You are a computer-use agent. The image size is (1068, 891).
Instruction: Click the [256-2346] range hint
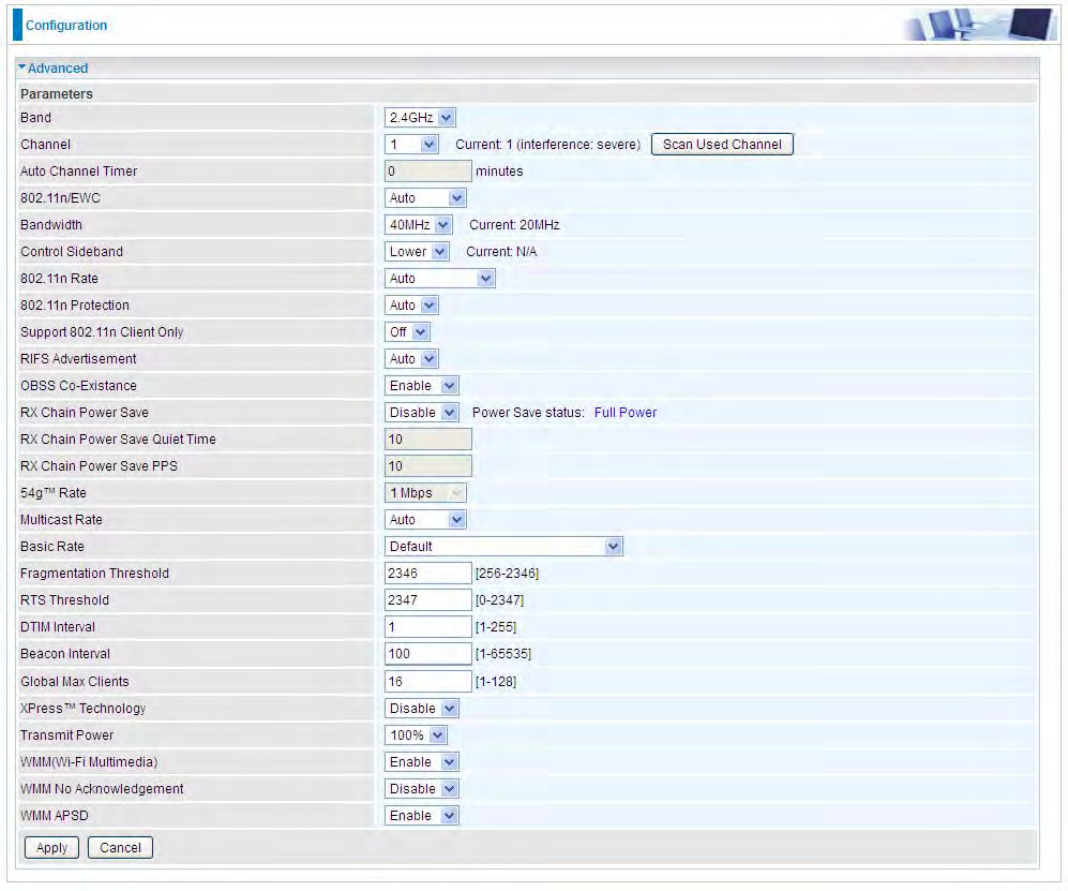pyautogui.click(x=507, y=574)
